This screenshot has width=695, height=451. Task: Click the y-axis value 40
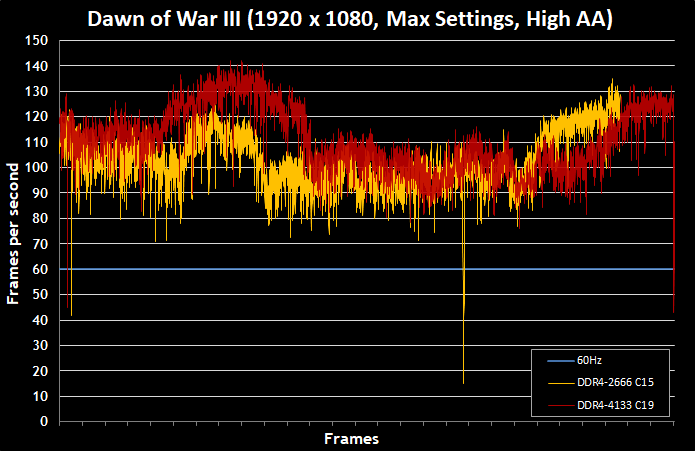pos(40,320)
